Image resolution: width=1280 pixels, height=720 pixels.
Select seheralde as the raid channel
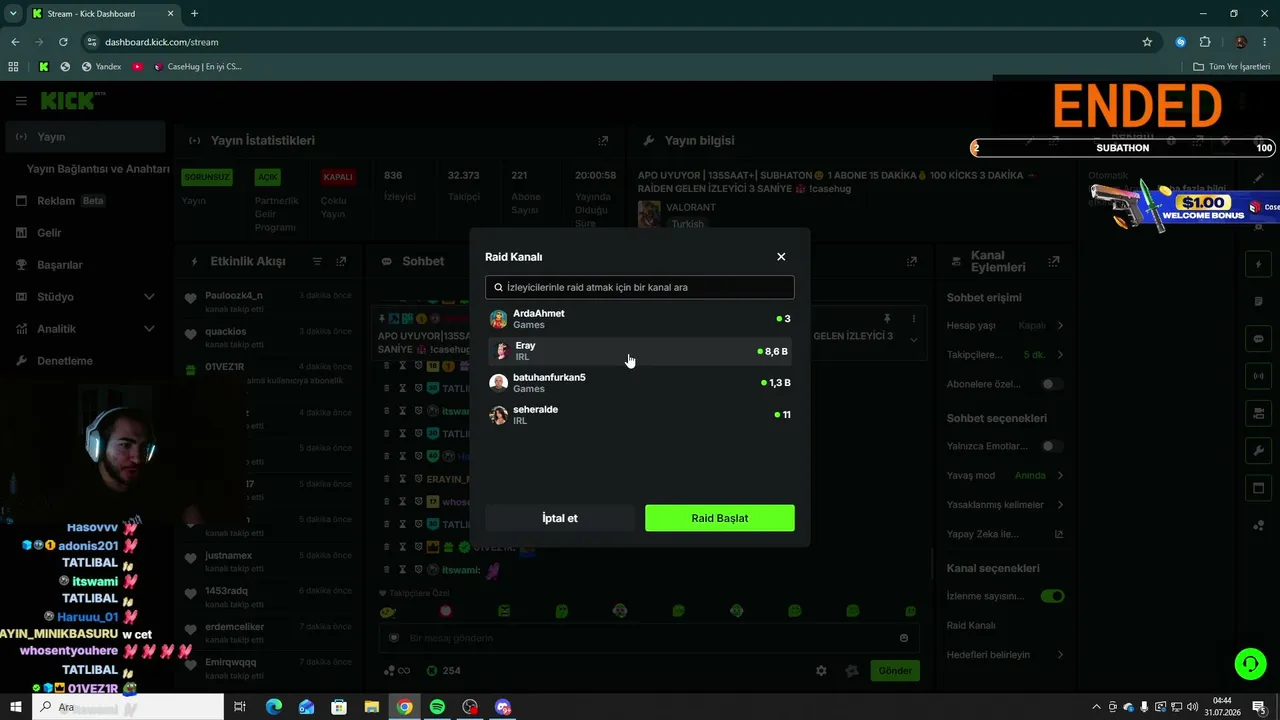click(x=640, y=415)
